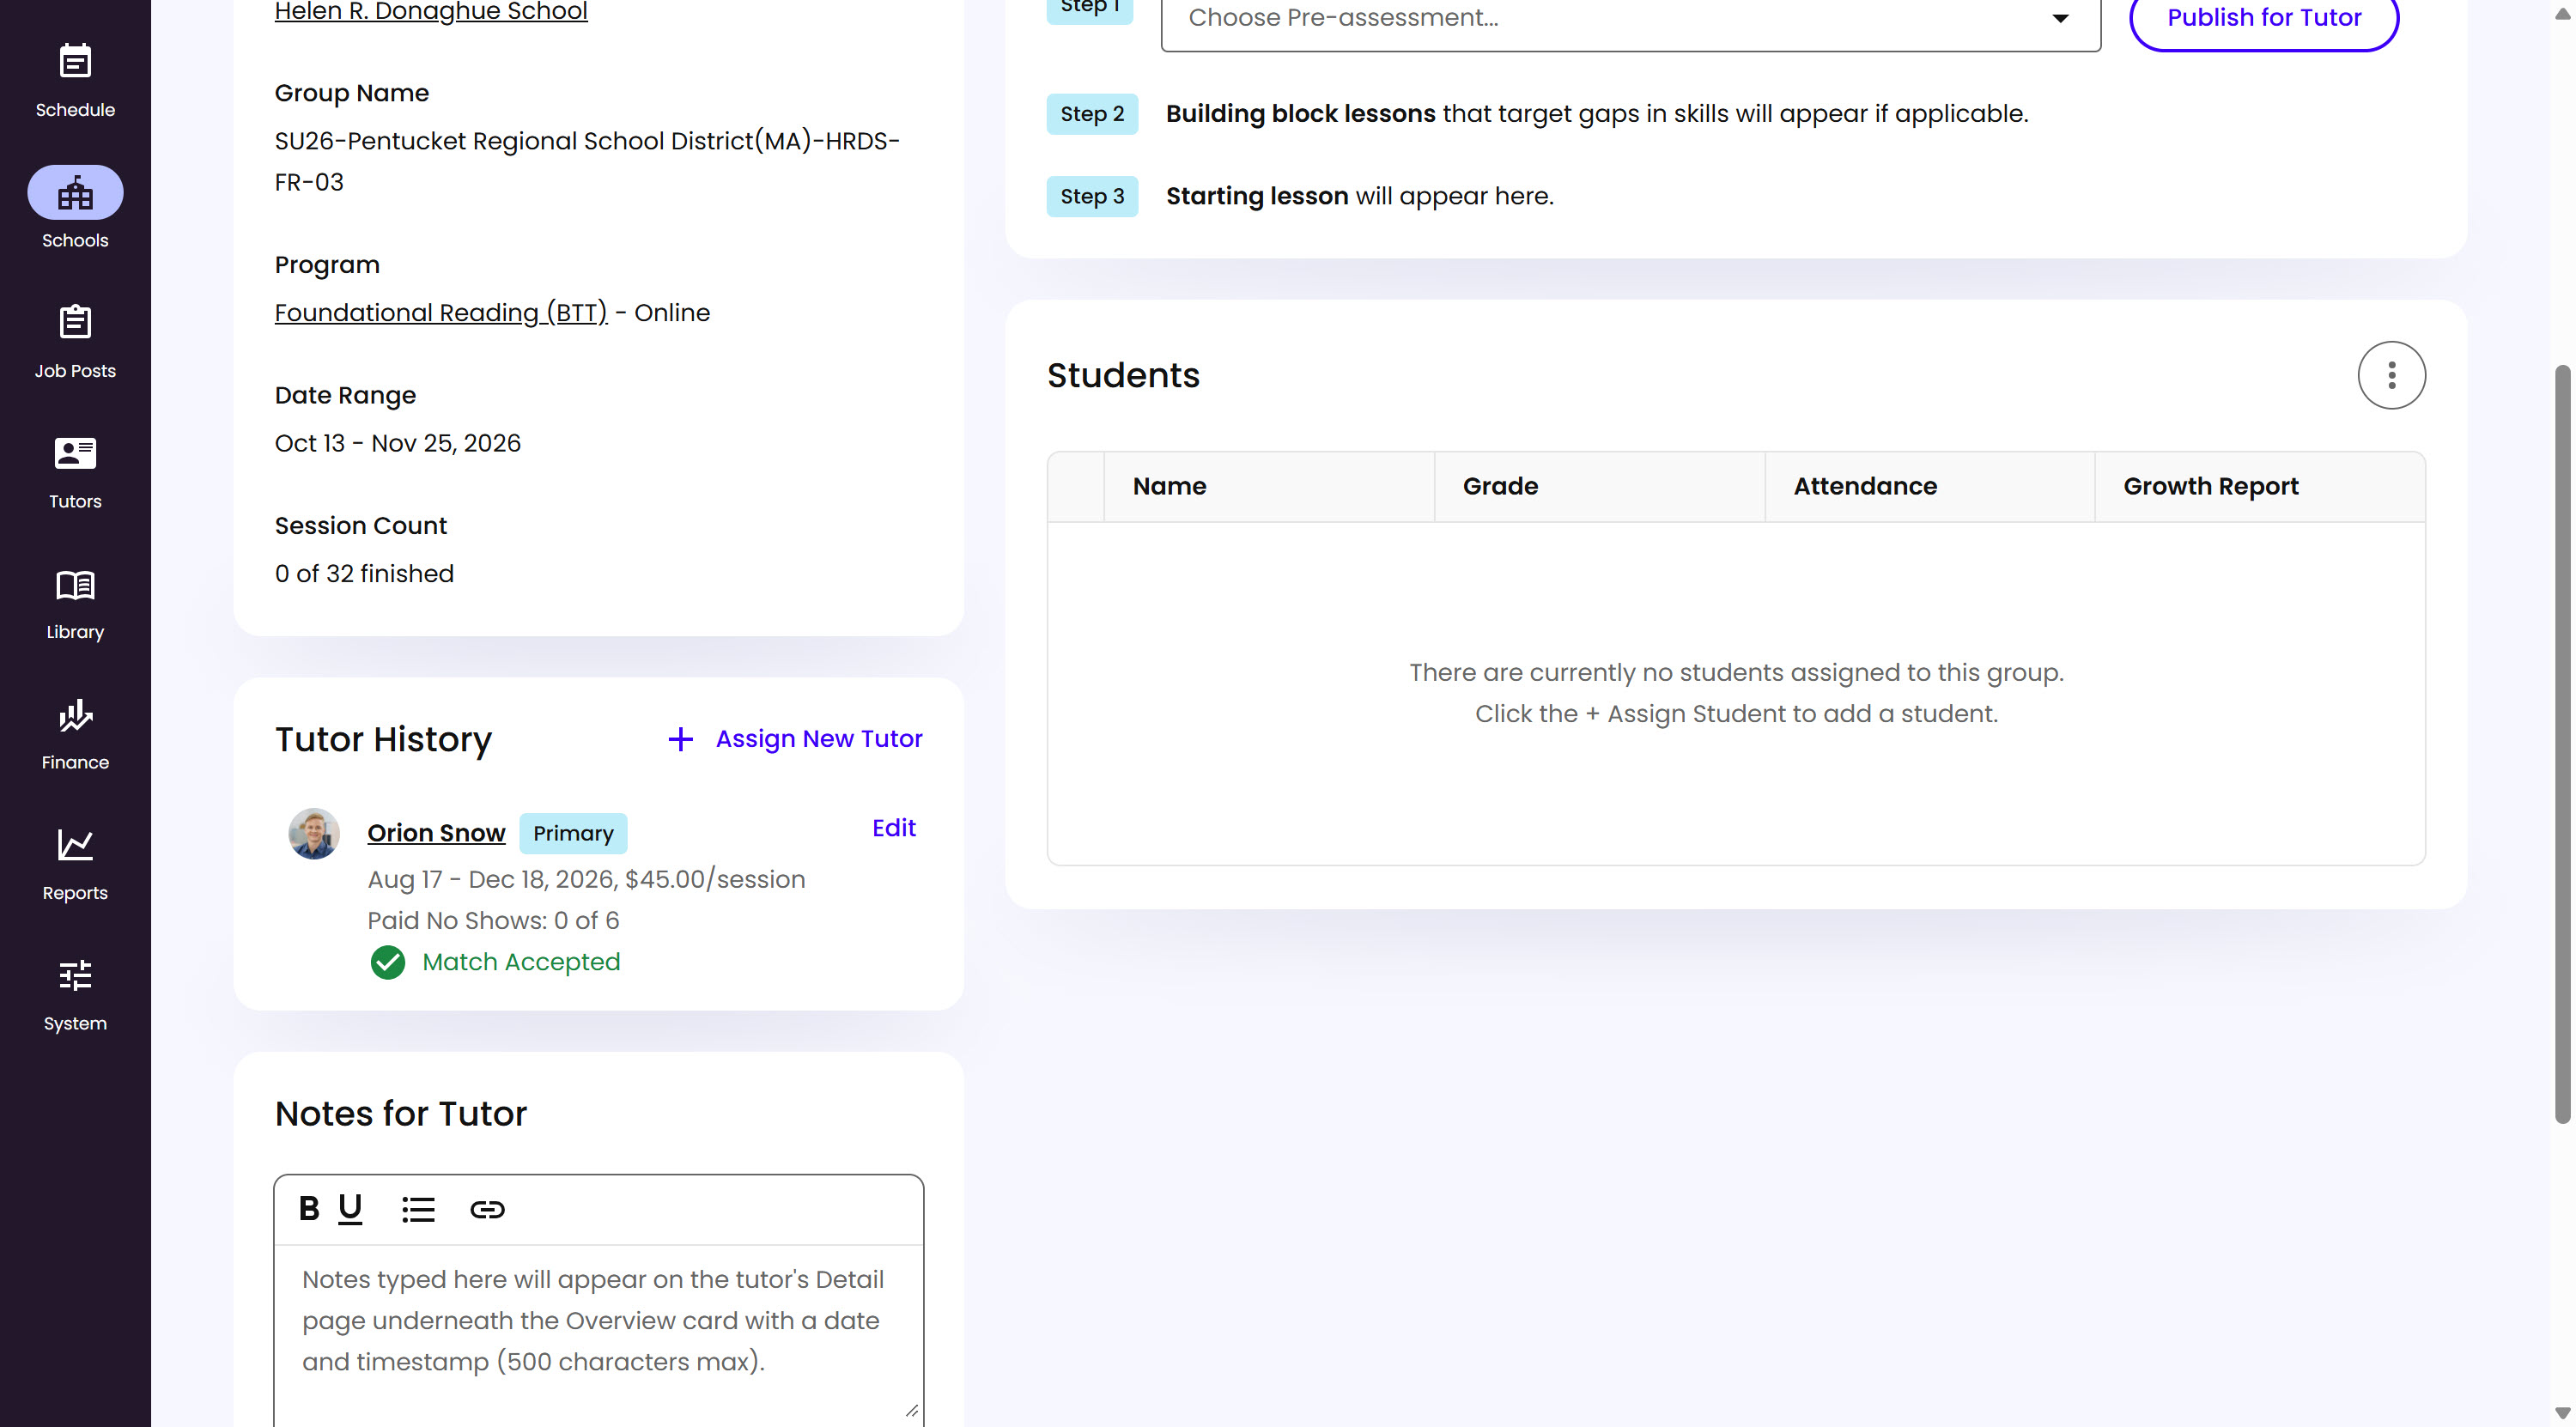
Task: Click the 'Oct 13 - Nov 25, 2026' date range
Action: tap(398, 443)
